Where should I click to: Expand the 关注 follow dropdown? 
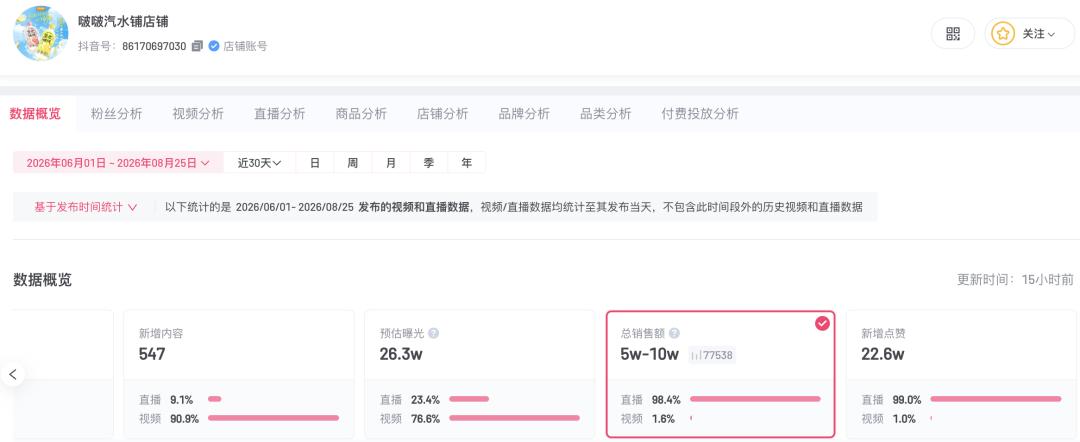coord(1030,34)
